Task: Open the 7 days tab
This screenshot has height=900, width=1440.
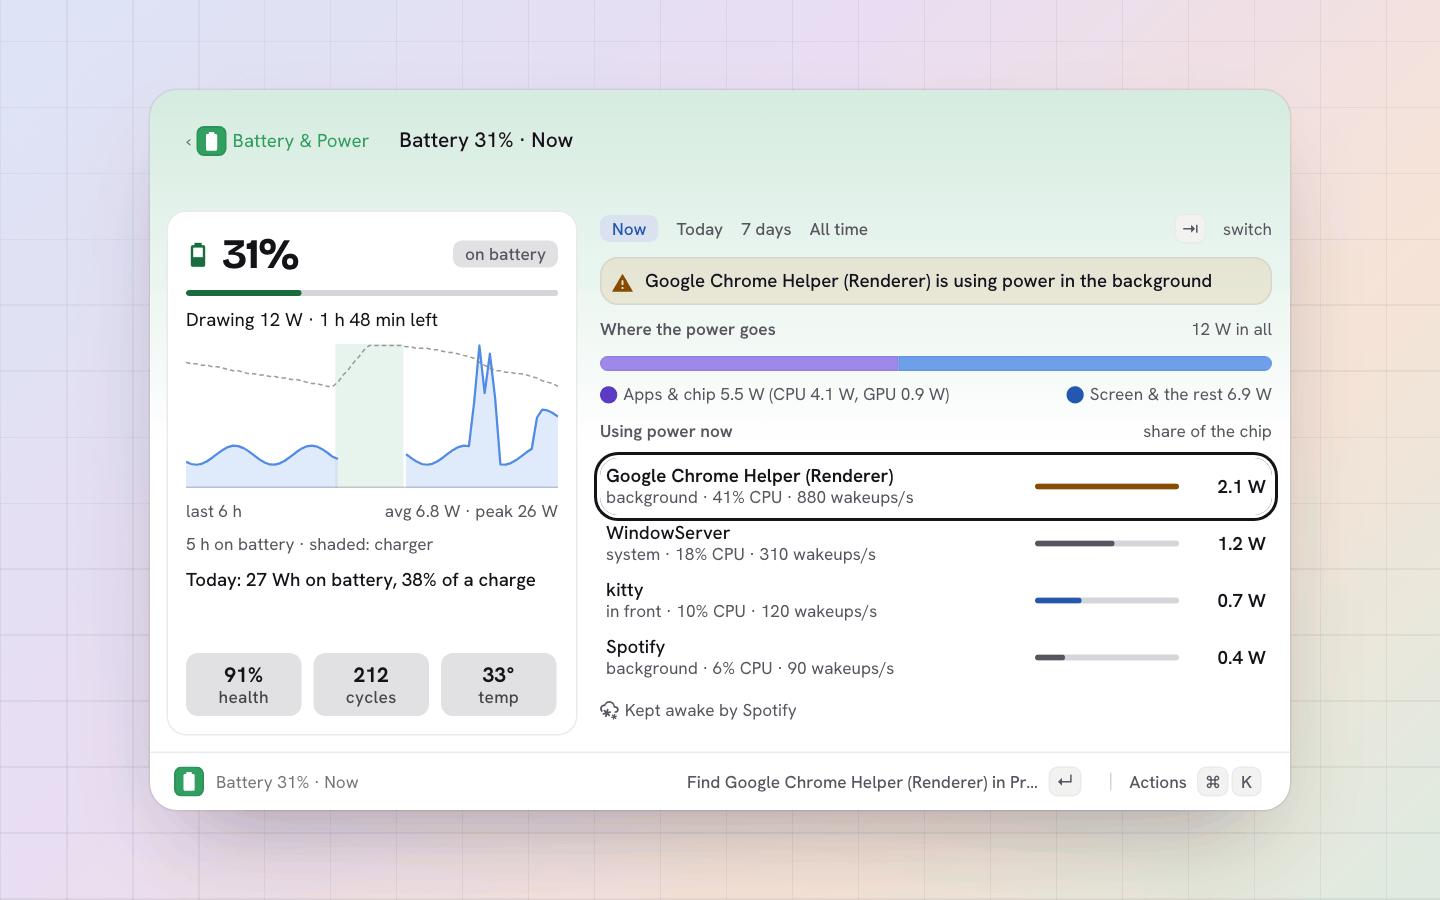Action: pyautogui.click(x=766, y=229)
